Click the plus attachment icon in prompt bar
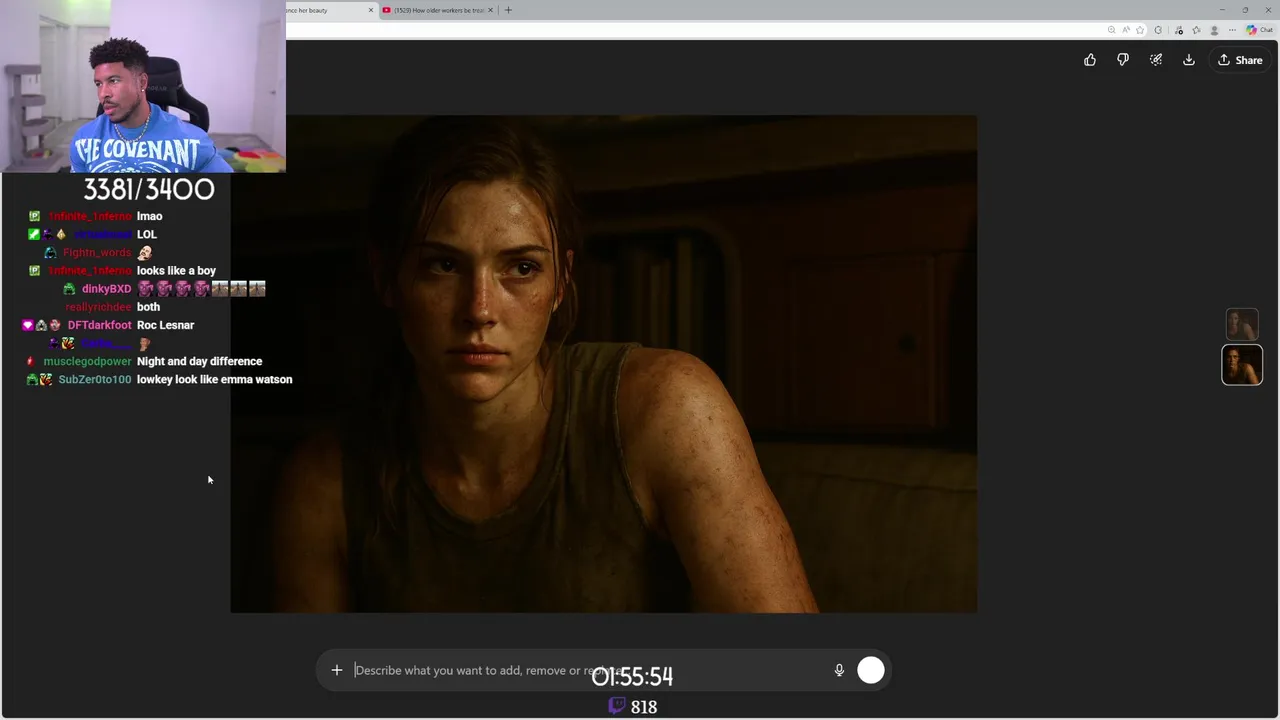The width and height of the screenshot is (1280, 720). (337, 670)
